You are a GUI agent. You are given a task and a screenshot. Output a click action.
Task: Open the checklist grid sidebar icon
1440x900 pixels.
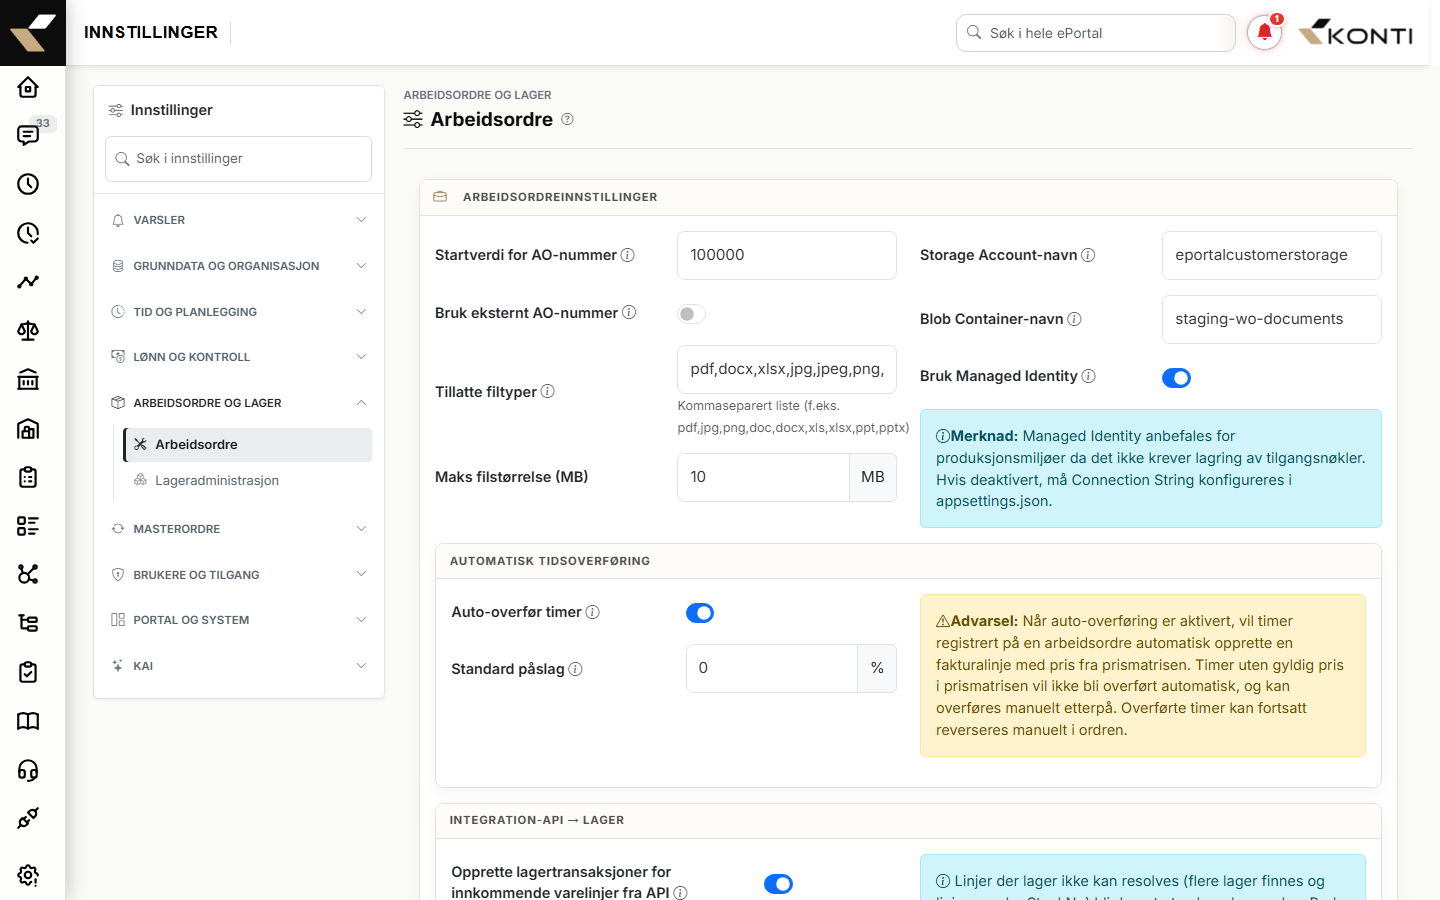coord(28,526)
